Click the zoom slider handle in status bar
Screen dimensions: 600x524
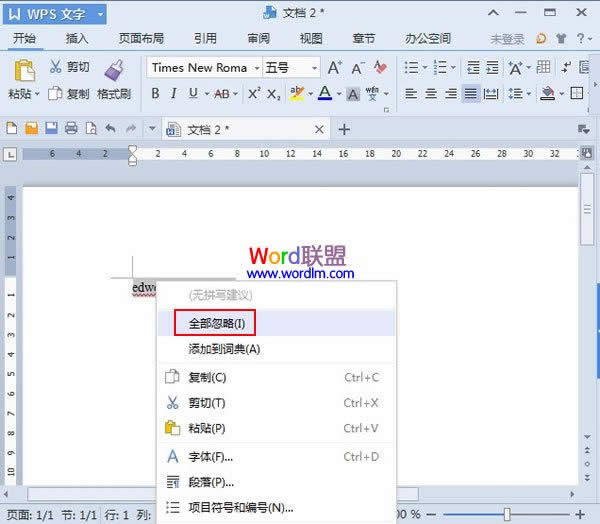point(507,513)
